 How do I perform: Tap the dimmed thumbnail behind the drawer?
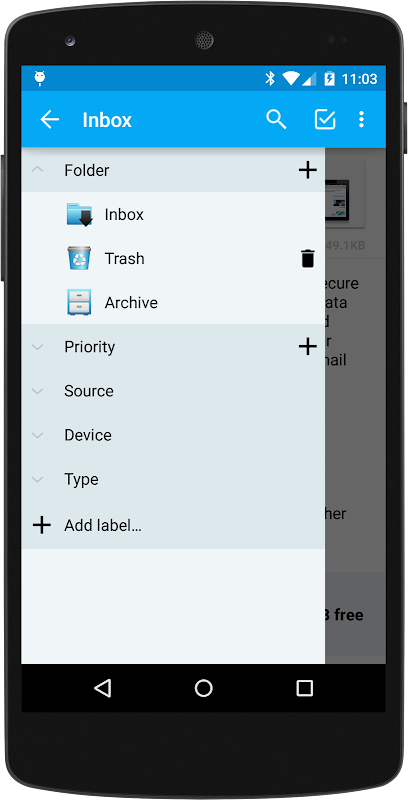coord(345,194)
